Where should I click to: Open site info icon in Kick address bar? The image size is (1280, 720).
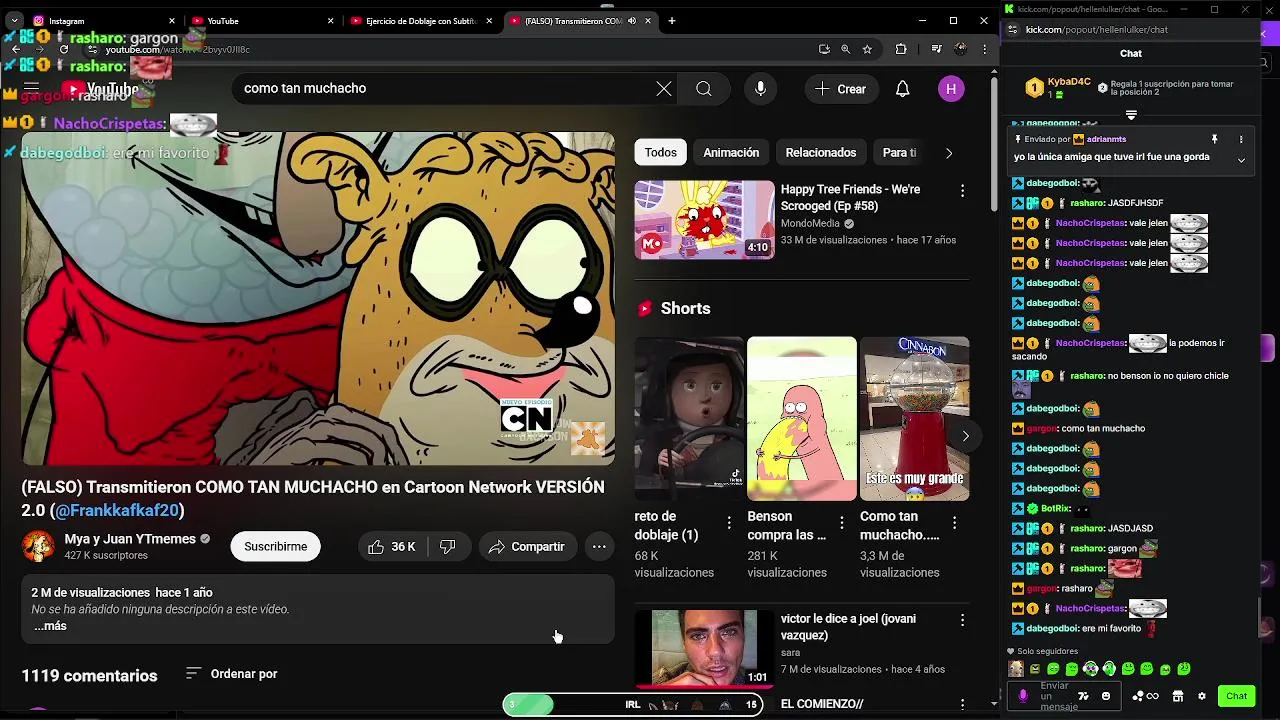click(1013, 29)
